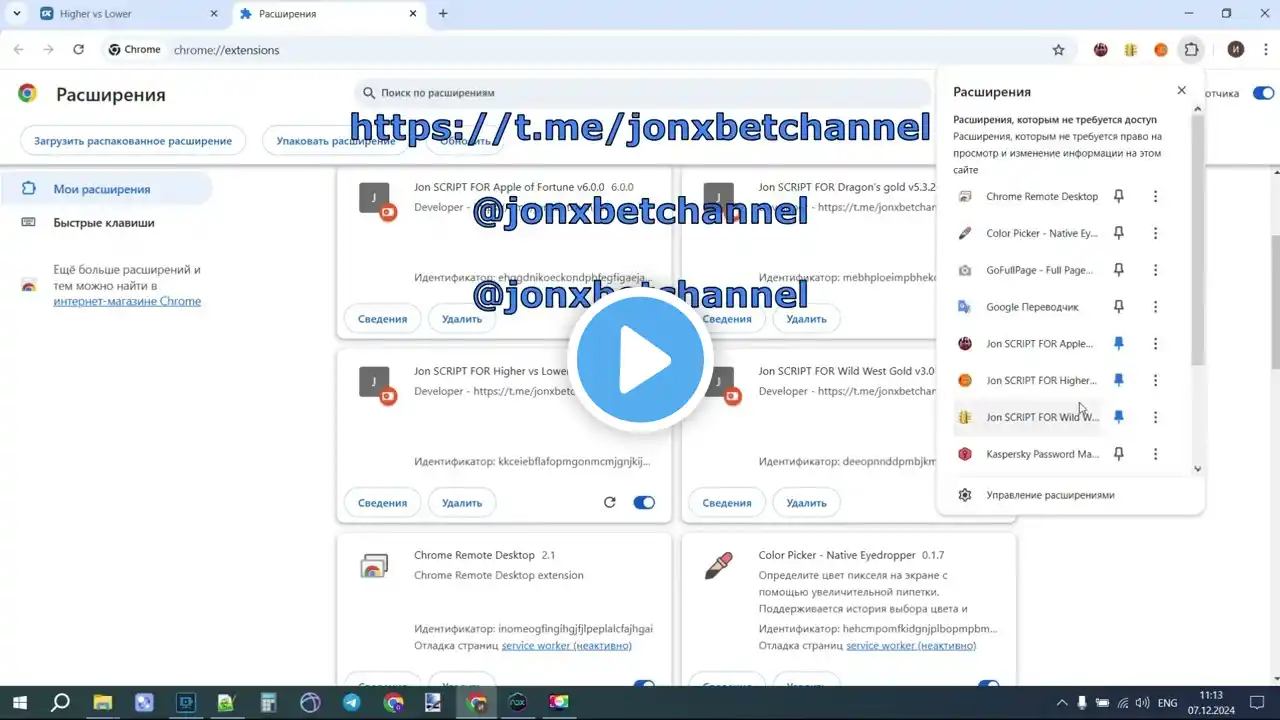Open a new tab with plus button
Screen dimensions: 1280x720
[443, 14]
